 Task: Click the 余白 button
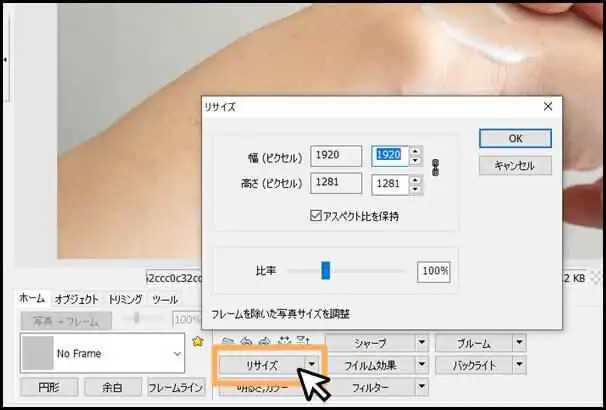tap(113, 388)
